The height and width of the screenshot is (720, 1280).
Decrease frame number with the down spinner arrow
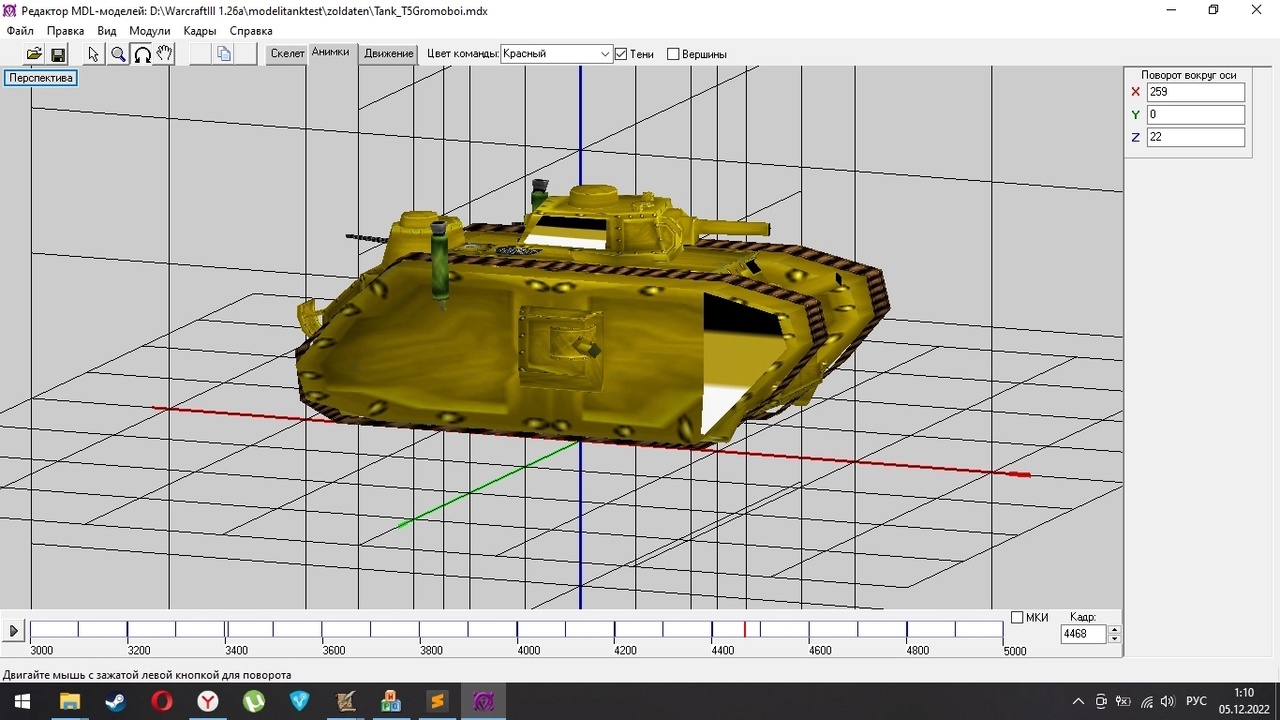point(1115,638)
